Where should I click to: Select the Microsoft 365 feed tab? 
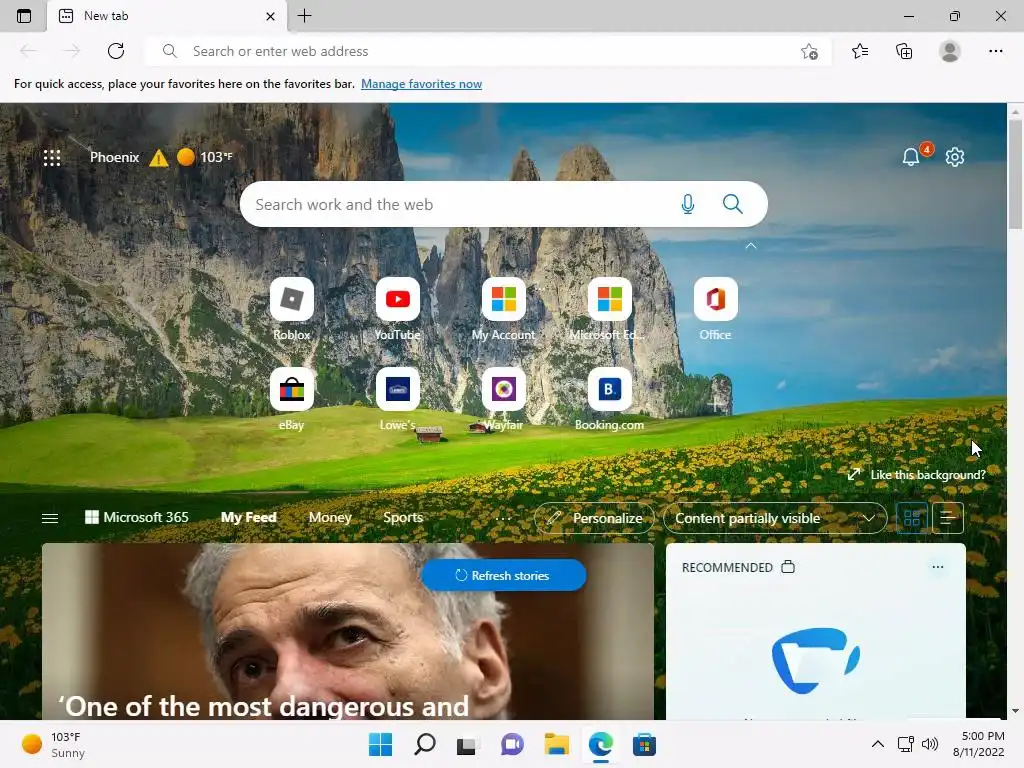point(136,517)
